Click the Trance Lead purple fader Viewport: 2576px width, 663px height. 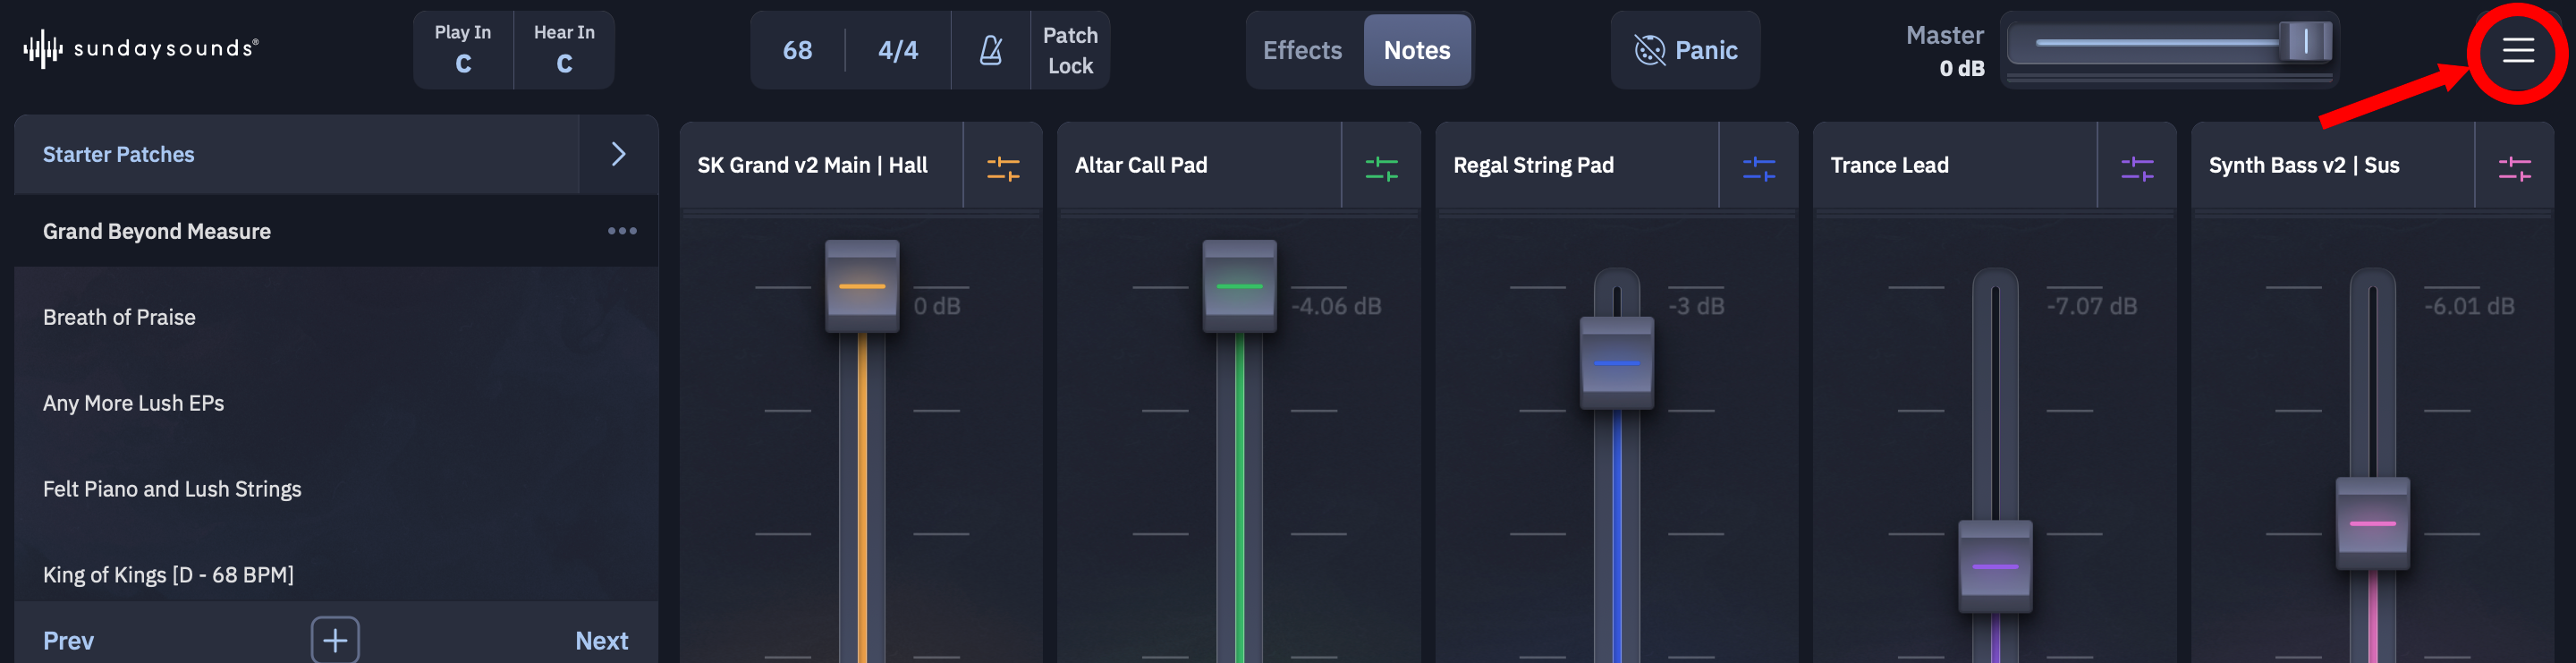coord(1994,566)
